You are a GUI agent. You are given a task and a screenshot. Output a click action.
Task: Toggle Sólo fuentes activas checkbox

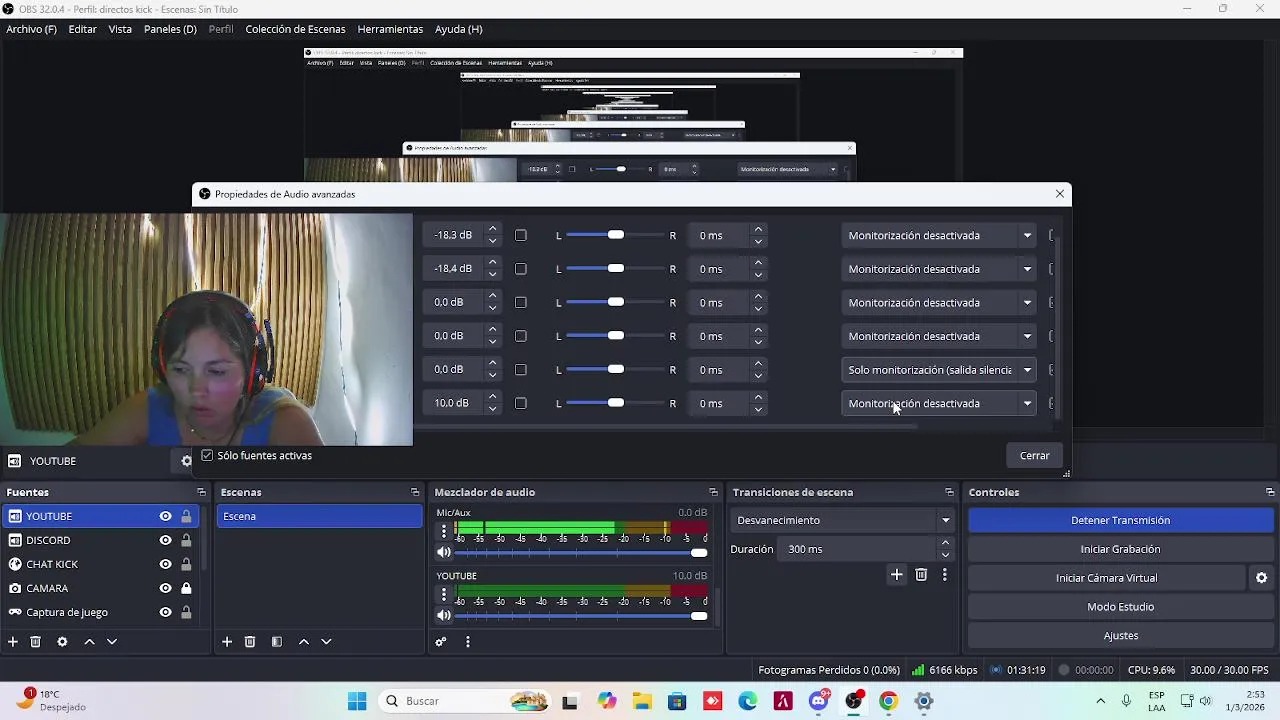click(x=207, y=455)
